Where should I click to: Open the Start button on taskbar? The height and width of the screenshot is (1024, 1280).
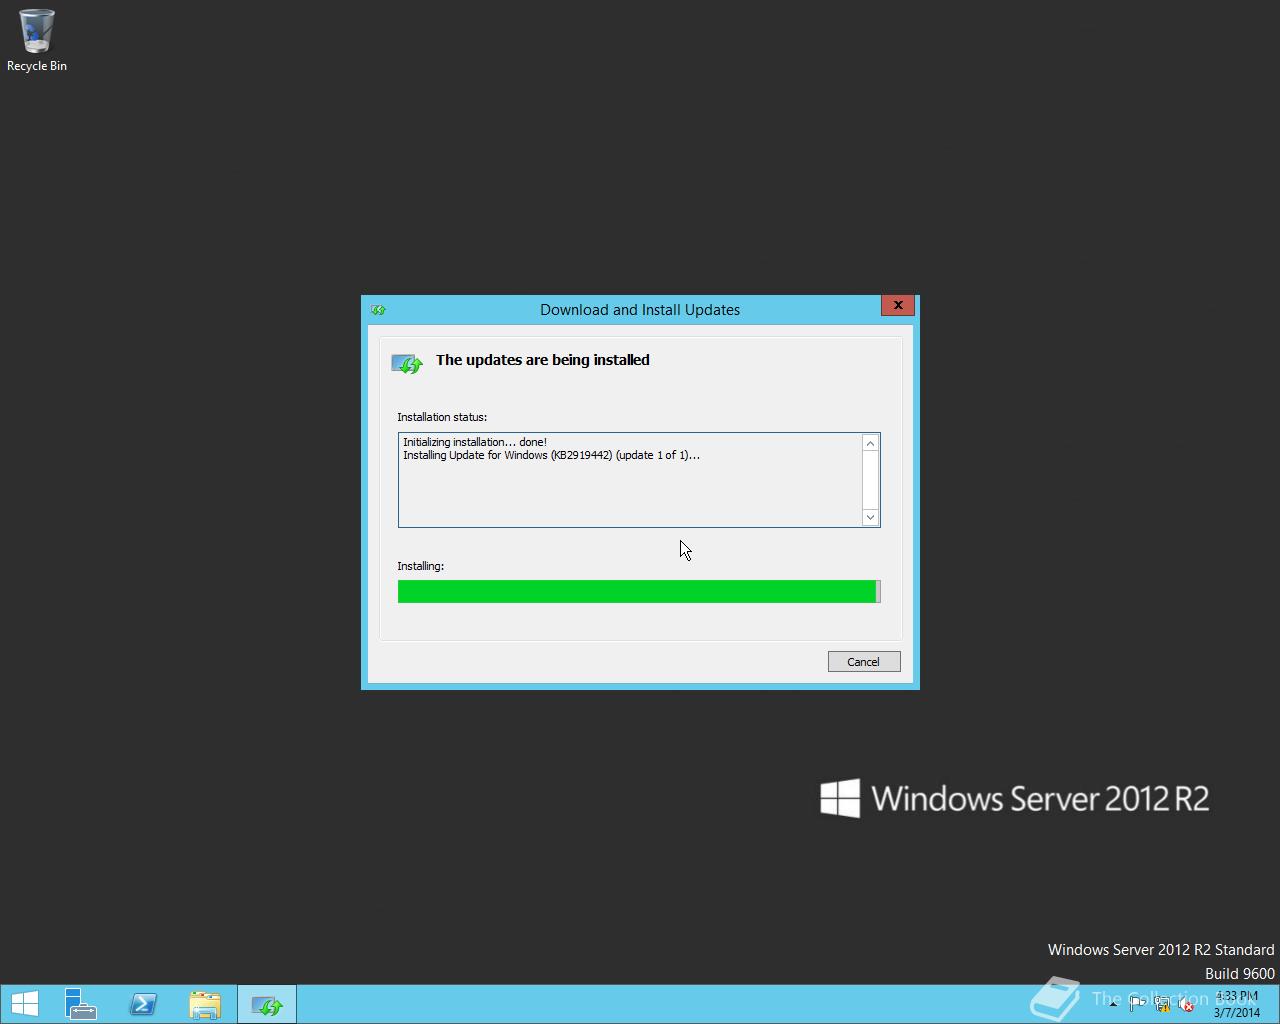click(x=24, y=1004)
